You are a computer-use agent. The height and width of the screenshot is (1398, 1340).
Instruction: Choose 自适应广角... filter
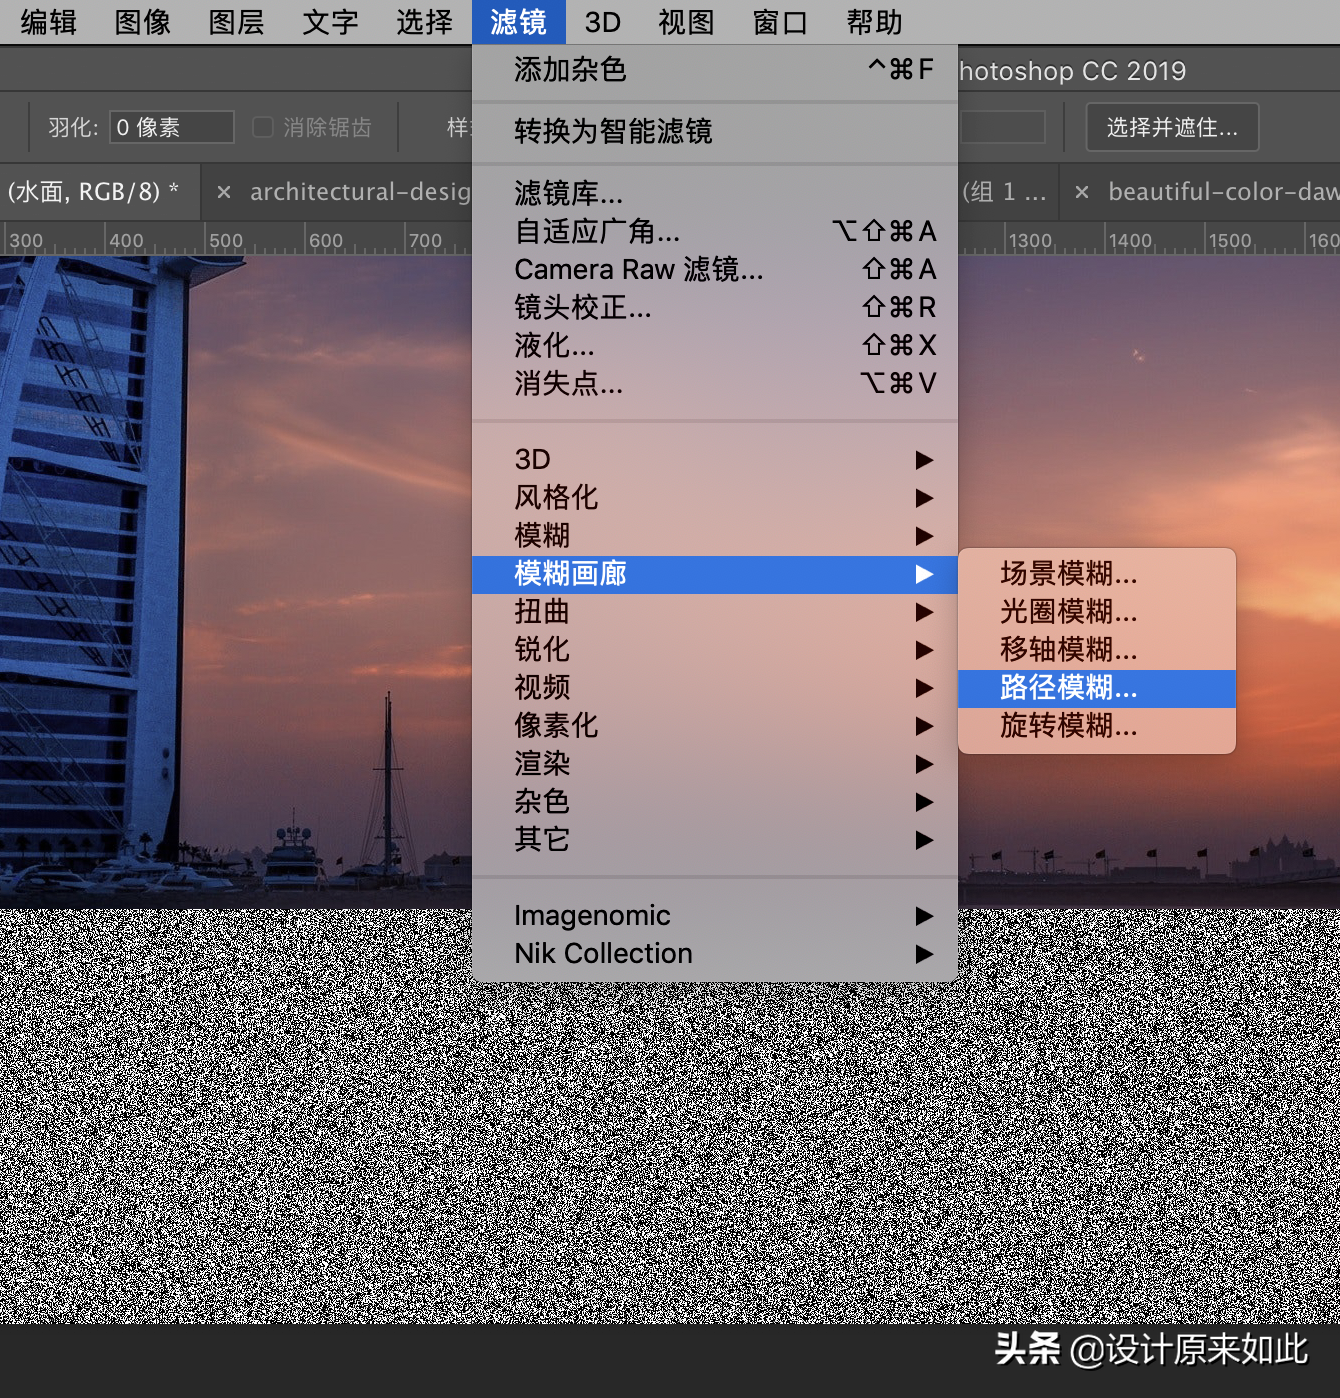pos(715,231)
